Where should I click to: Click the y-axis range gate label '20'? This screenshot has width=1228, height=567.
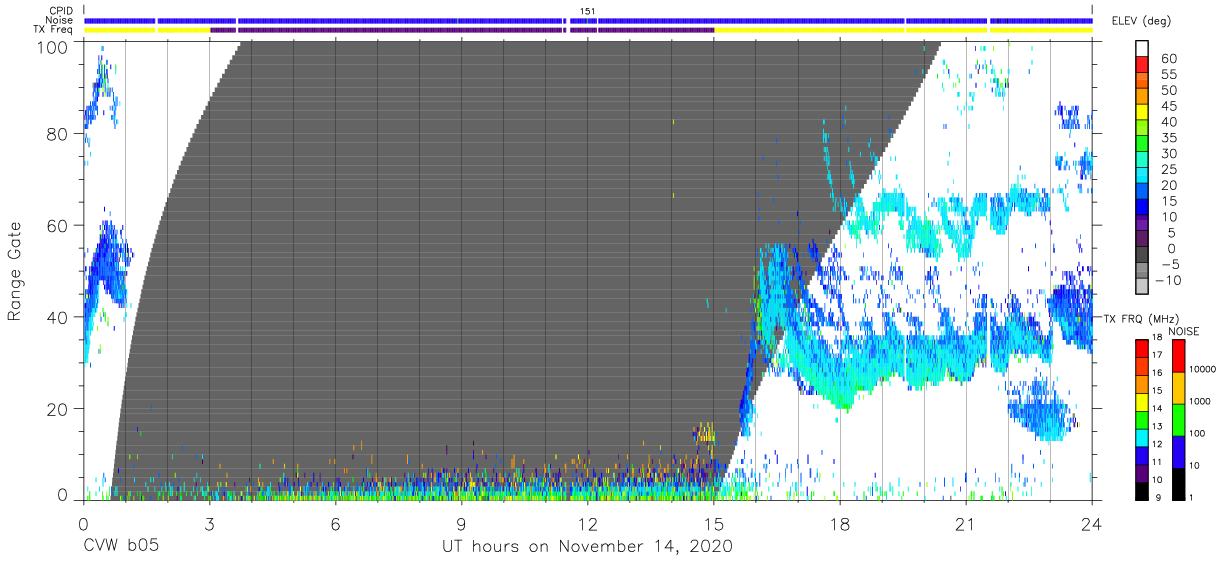tap(58, 408)
